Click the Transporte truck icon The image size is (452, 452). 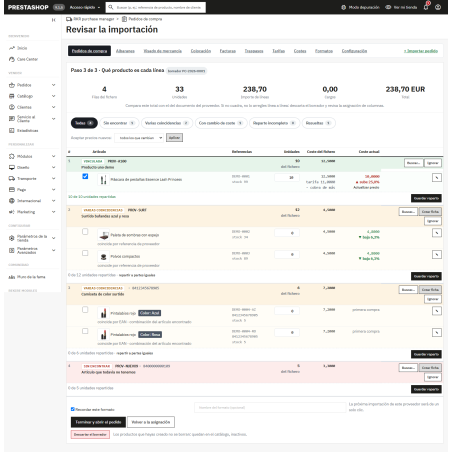12,178
